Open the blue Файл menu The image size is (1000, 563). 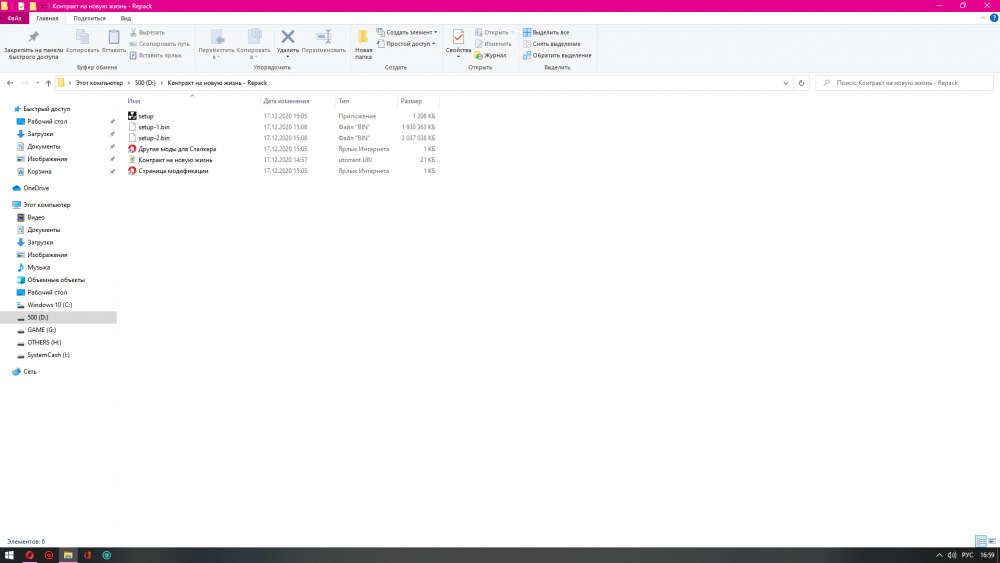click(x=14, y=18)
